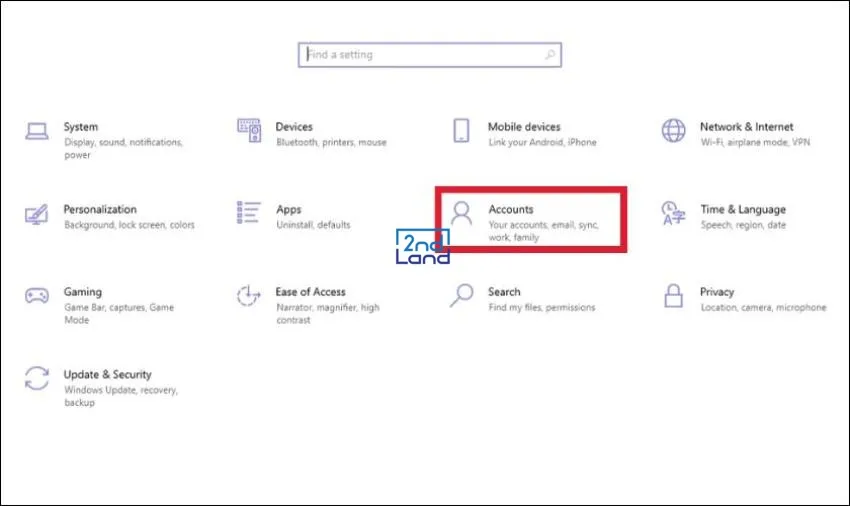The height and width of the screenshot is (506, 850).
Task: Click 'Background, lock screen, colors' description
Action: tap(129, 225)
